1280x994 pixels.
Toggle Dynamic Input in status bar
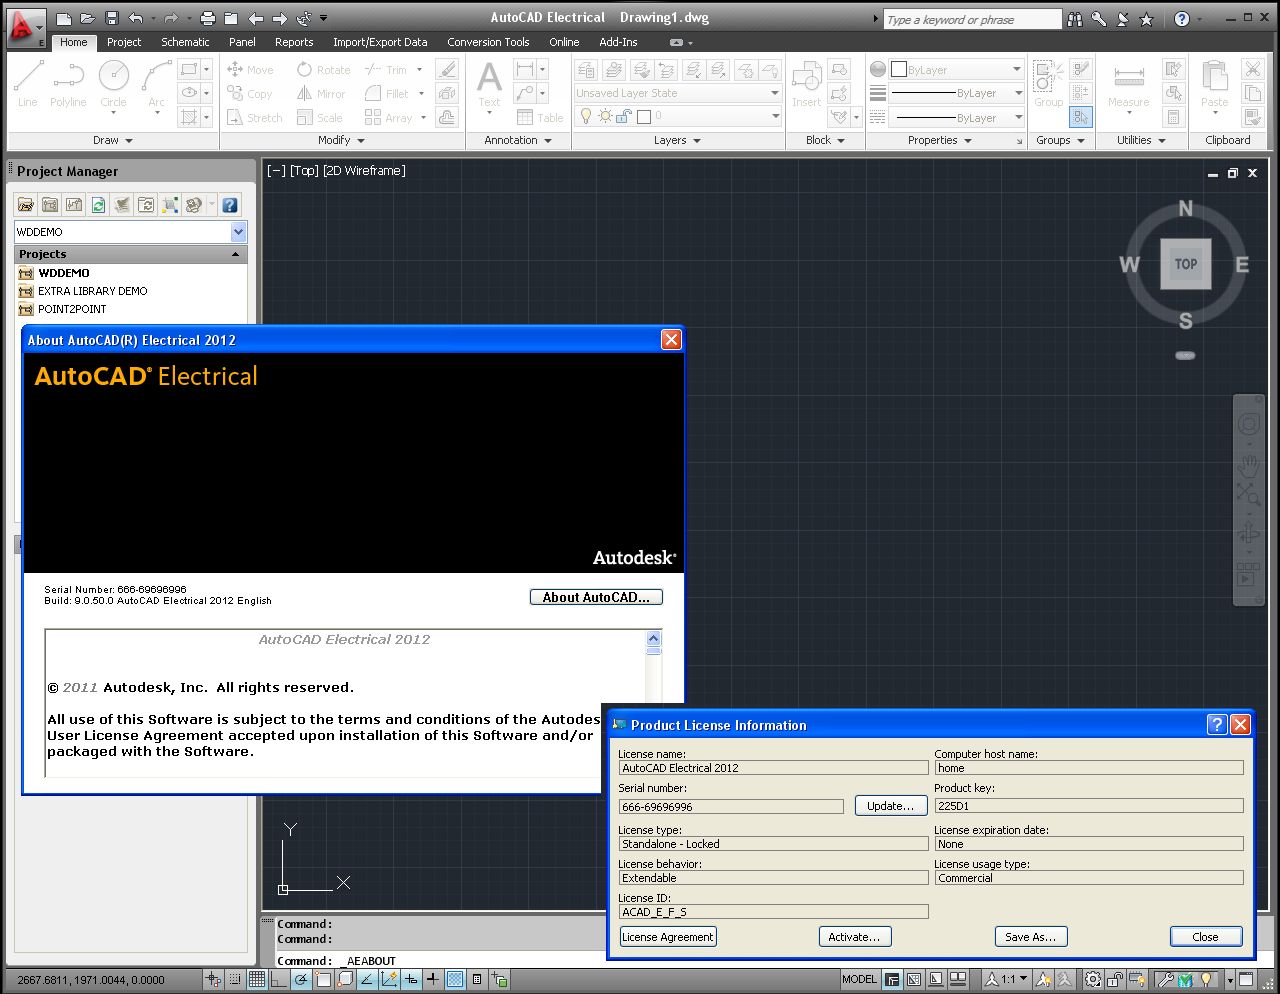[x=411, y=979]
